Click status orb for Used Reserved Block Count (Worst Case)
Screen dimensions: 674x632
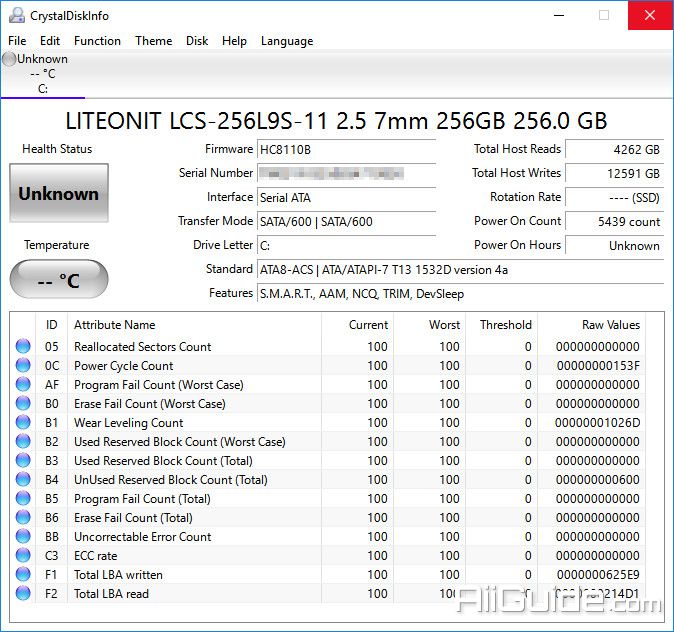click(23, 441)
